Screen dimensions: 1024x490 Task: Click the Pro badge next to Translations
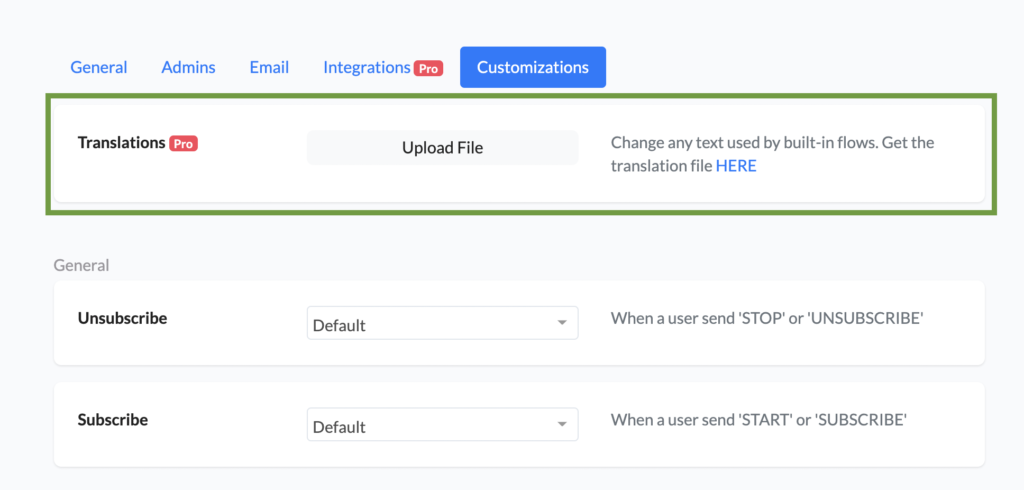click(184, 144)
